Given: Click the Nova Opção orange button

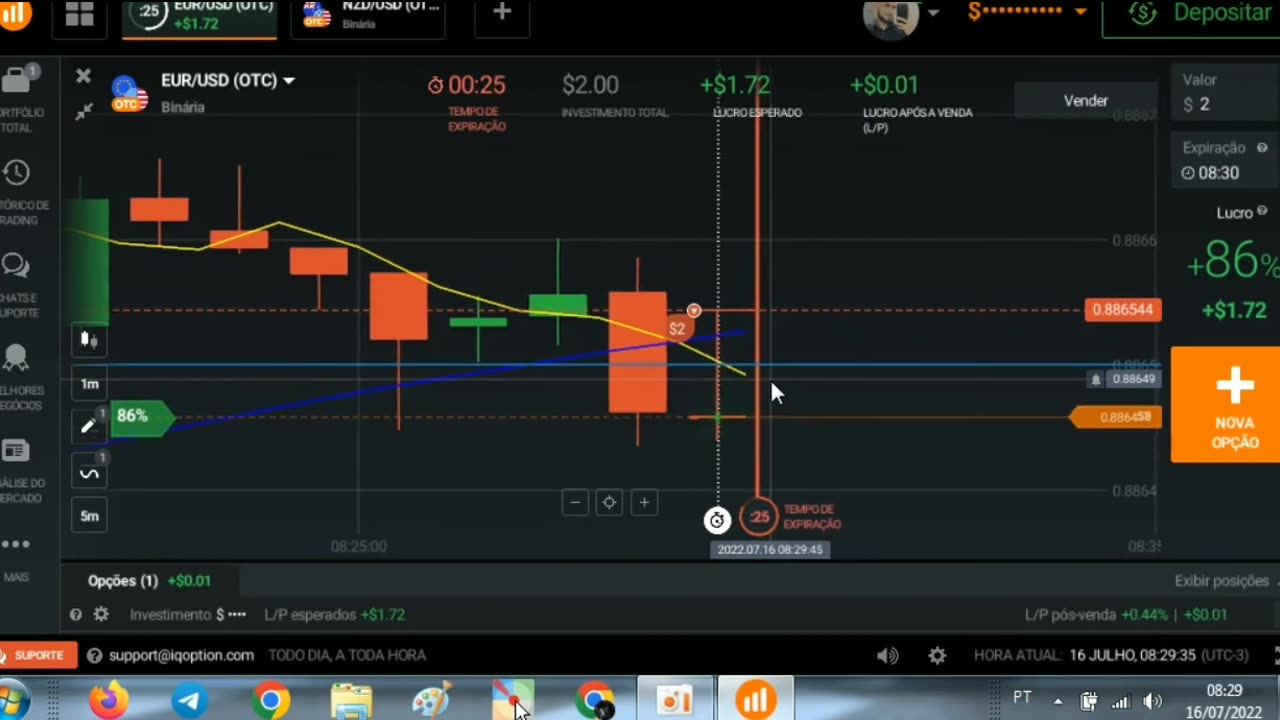Looking at the screenshot, I should pos(1226,404).
